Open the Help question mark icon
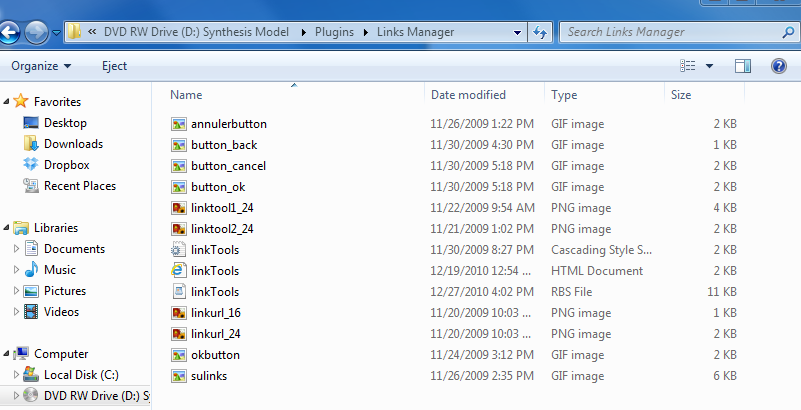Screen dimensions: 801x410 point(778,66)
